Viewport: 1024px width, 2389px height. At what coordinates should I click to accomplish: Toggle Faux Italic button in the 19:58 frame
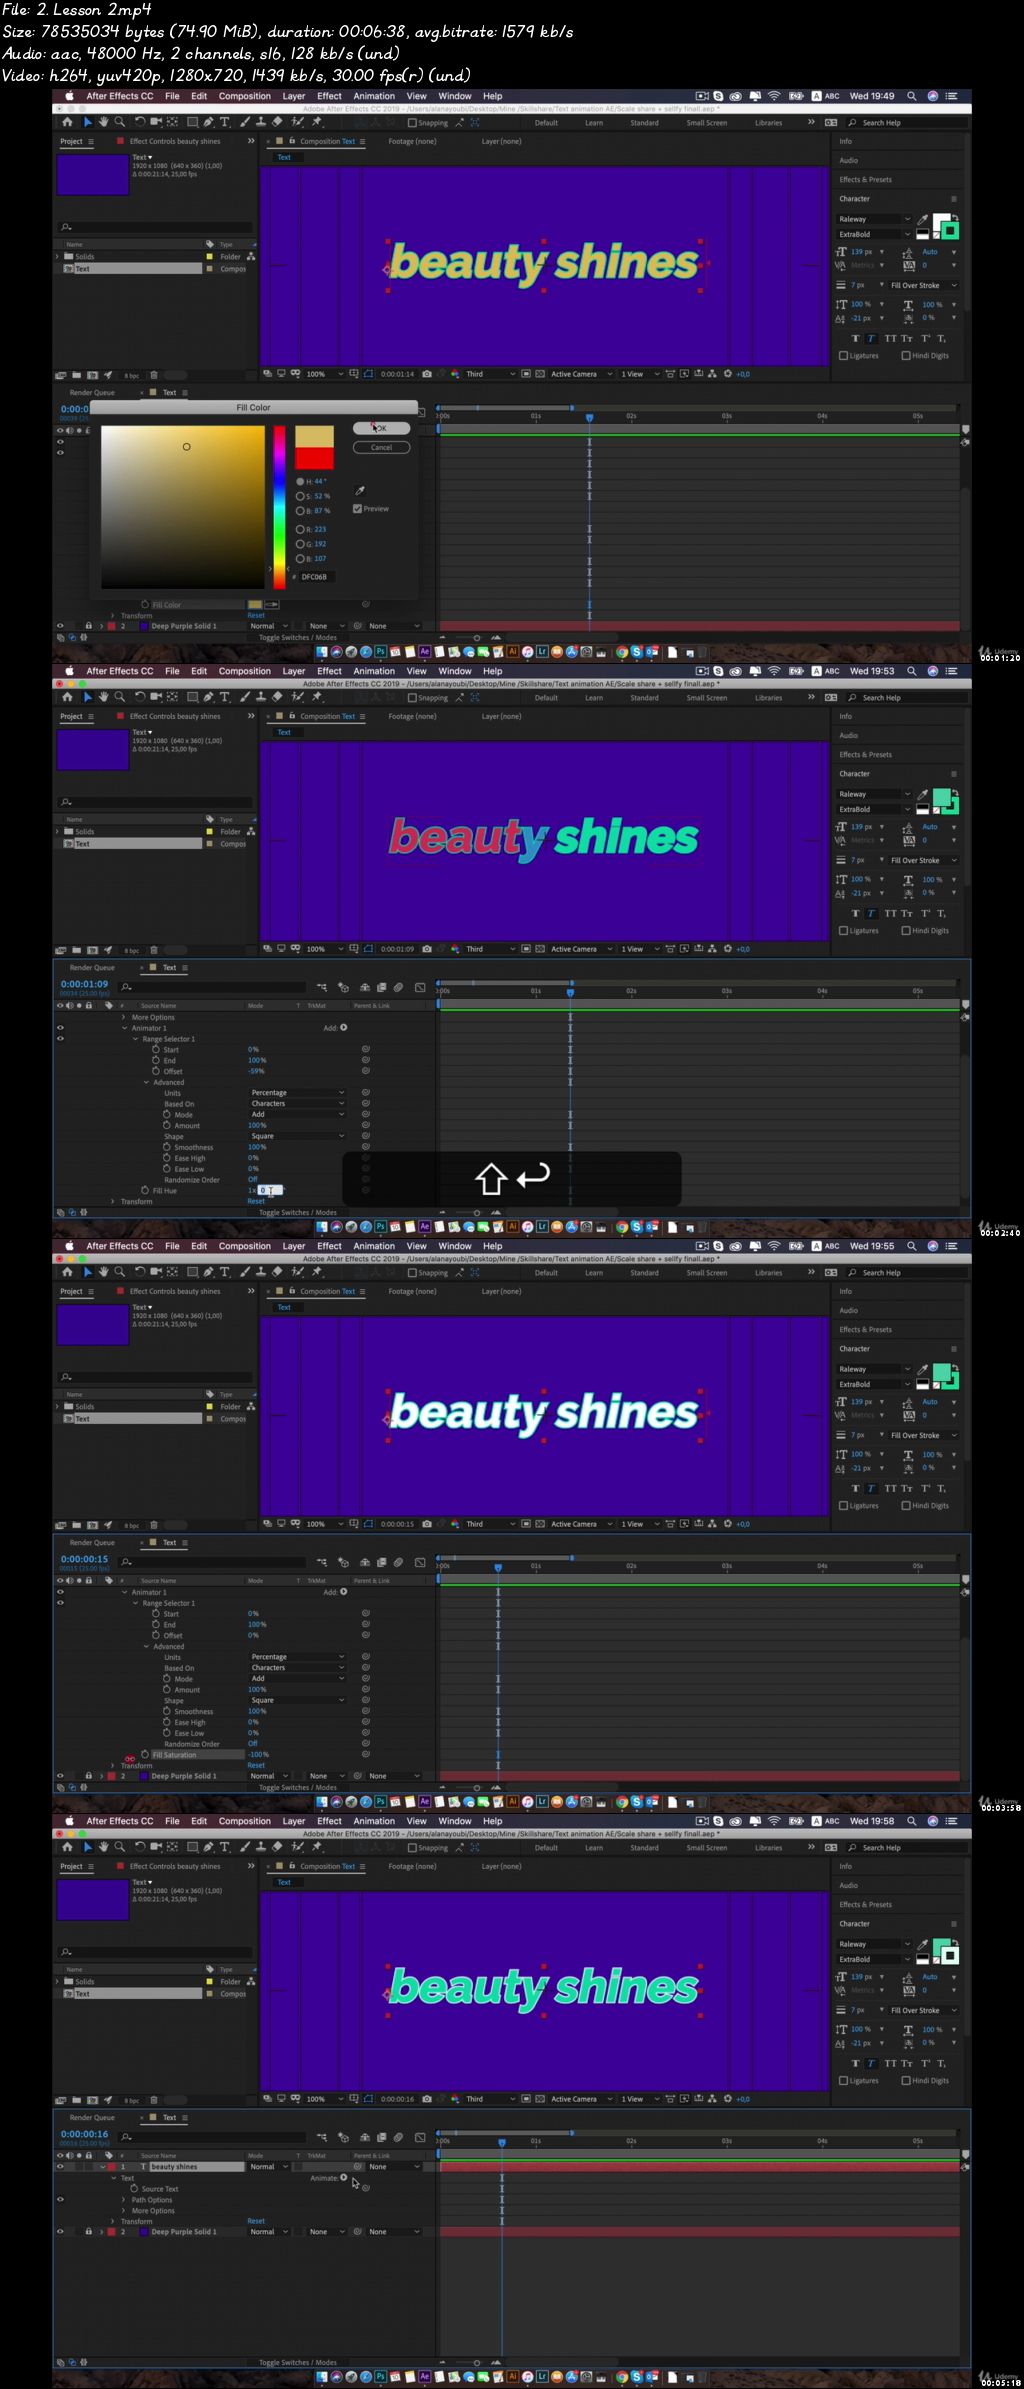[x=871, y=2063]
